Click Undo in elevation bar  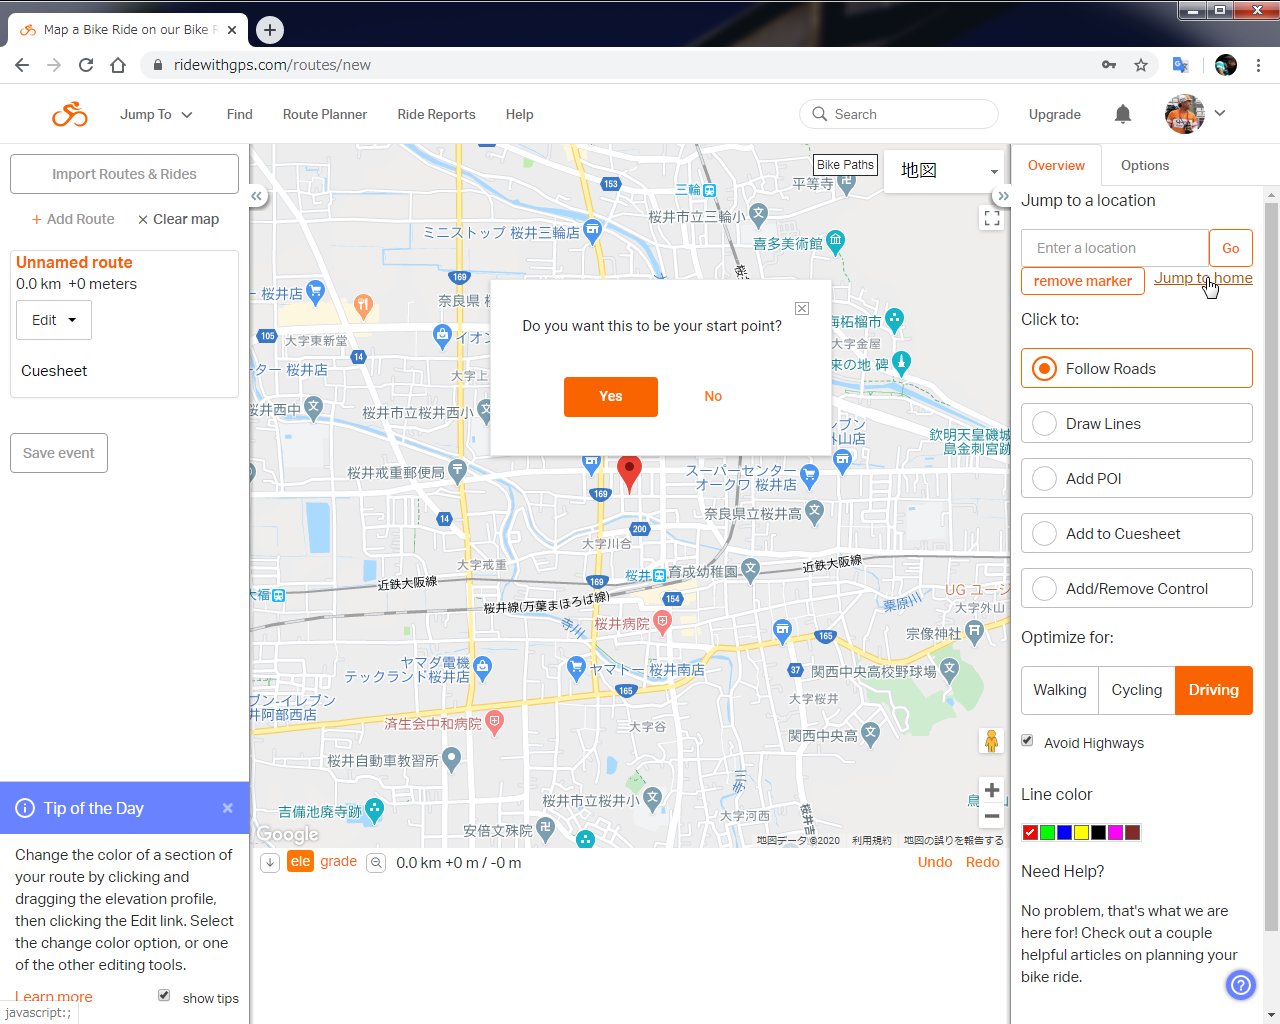tap(935, 862)
